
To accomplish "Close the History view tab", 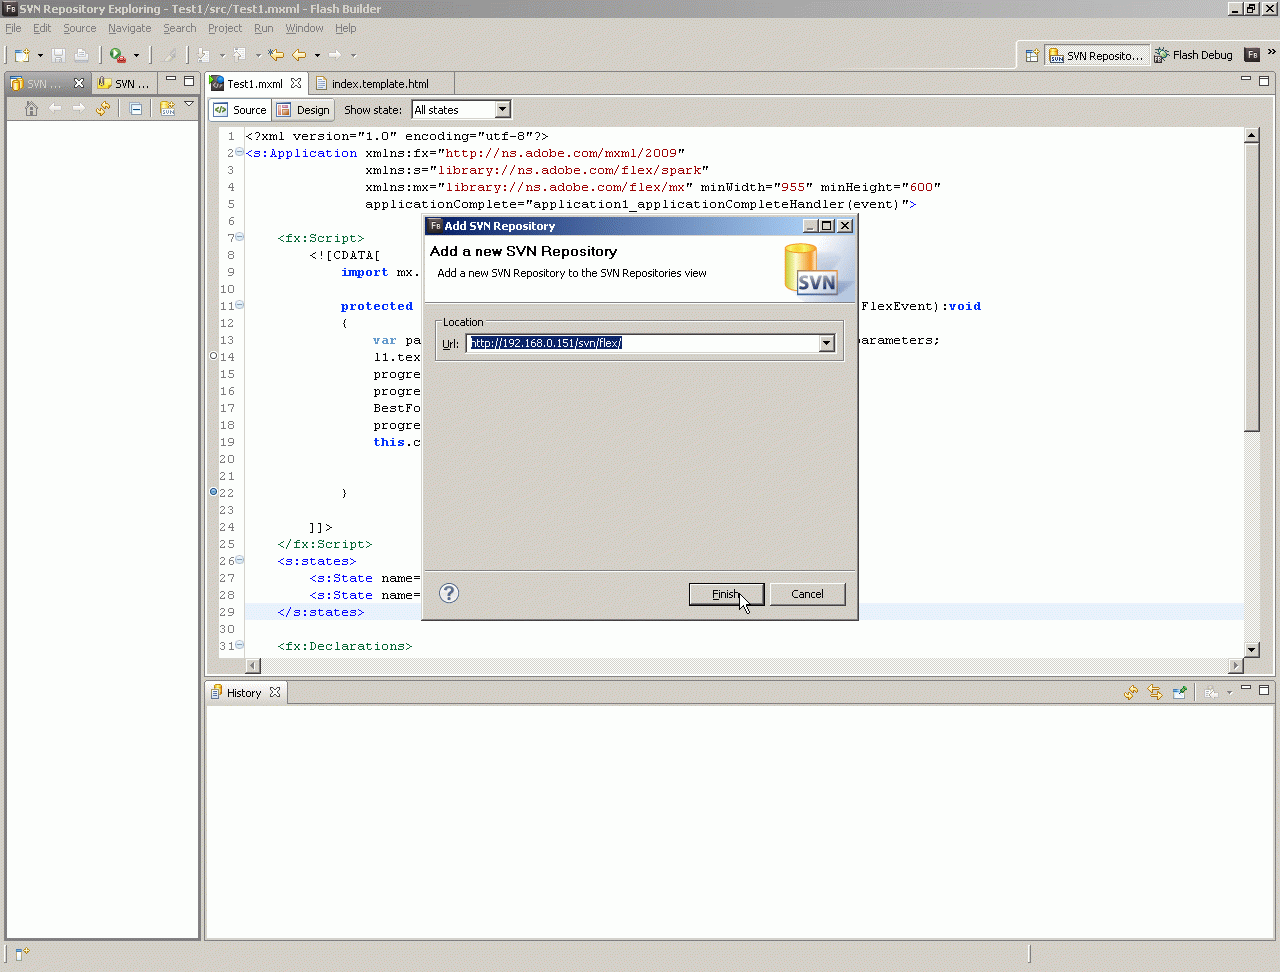I will pos(275,692).
